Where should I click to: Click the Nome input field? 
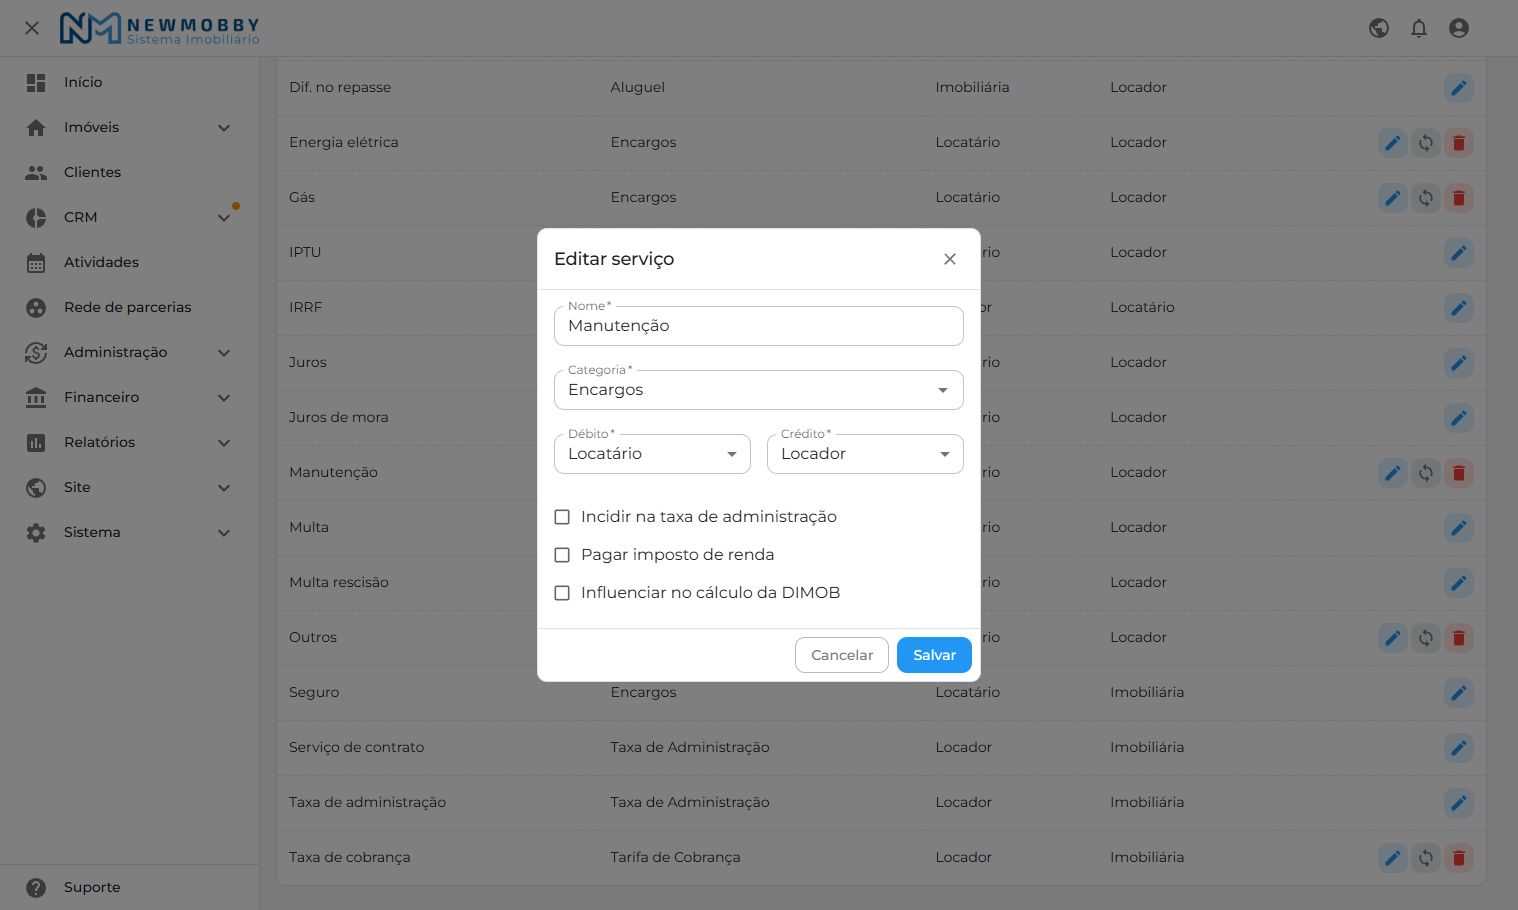pos(759,326)
